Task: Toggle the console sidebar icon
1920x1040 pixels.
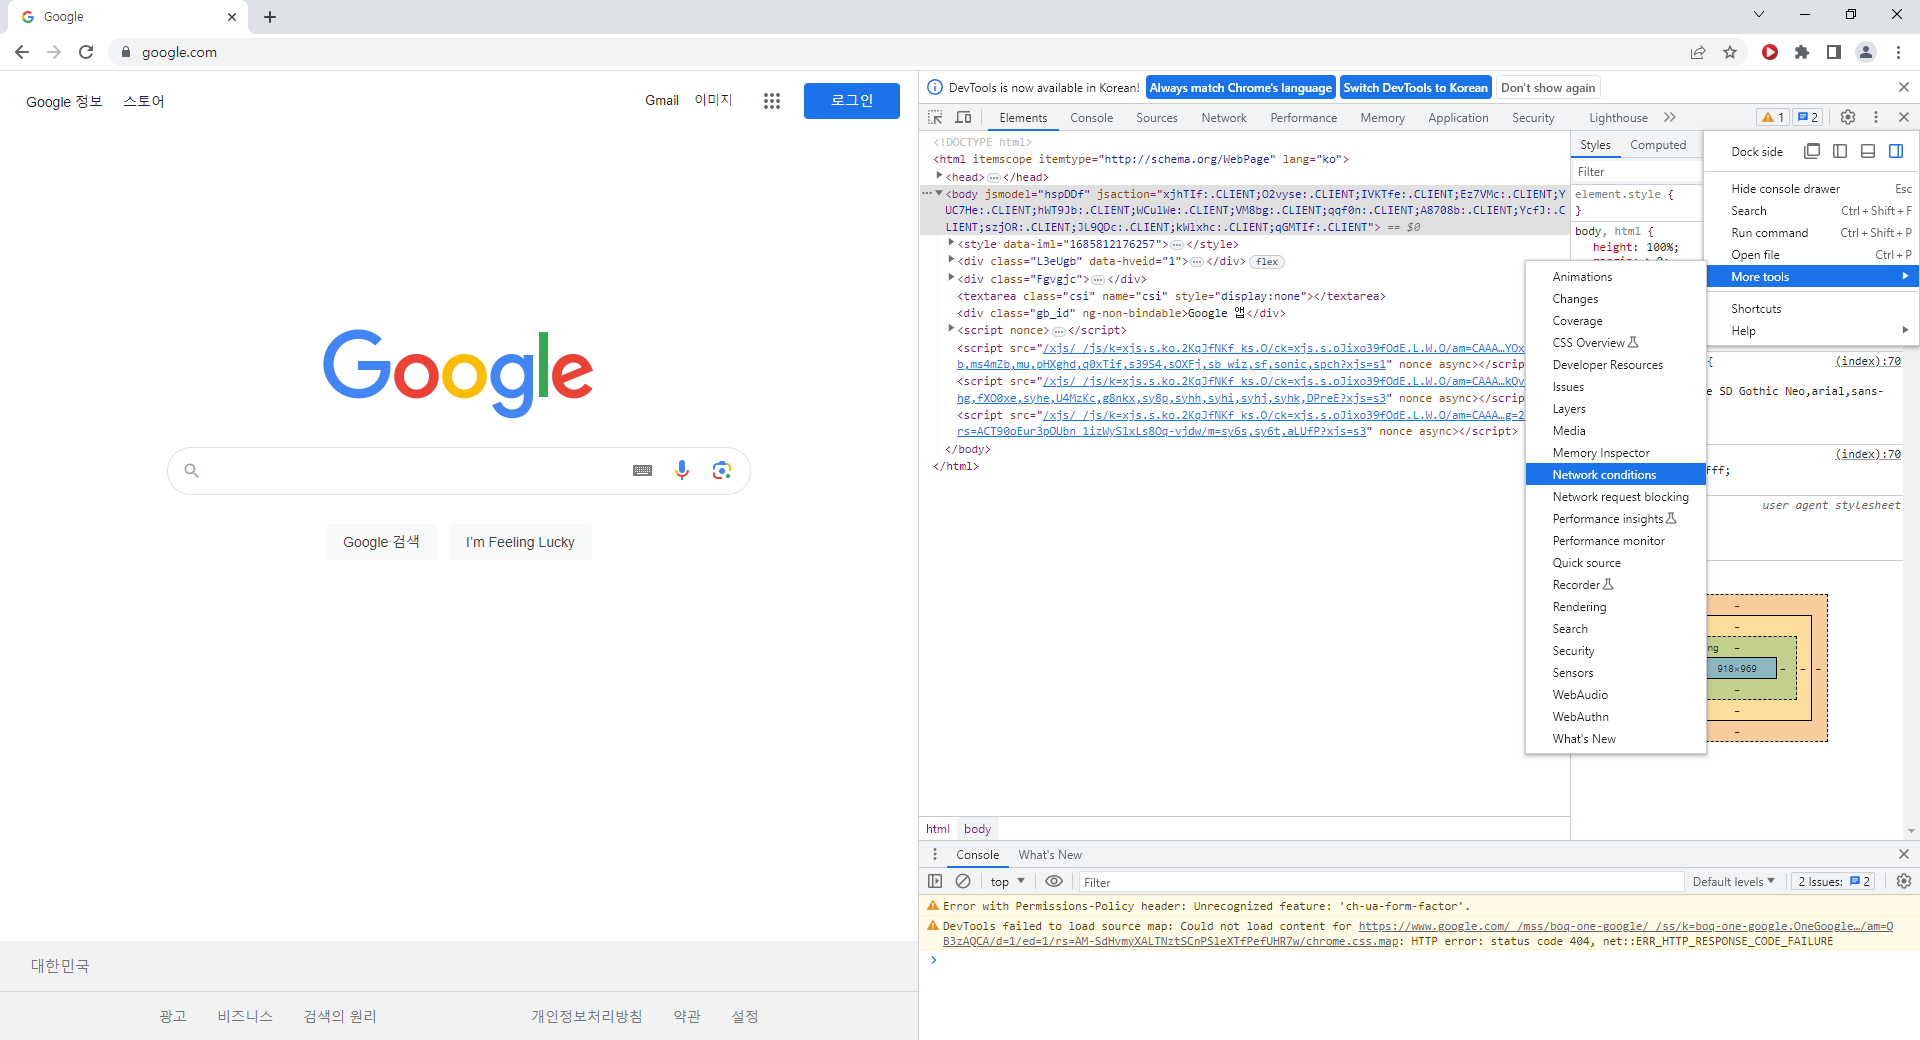Action: pos(935,881)
